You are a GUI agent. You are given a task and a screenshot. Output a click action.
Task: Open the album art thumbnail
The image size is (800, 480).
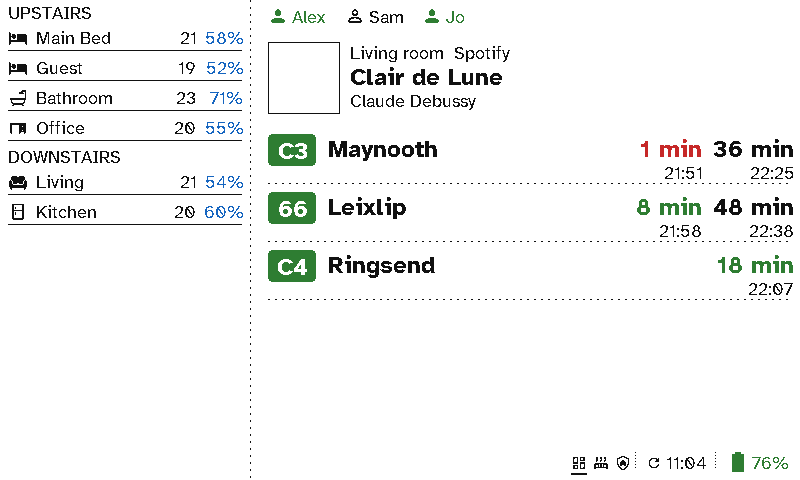click(304, 78)
